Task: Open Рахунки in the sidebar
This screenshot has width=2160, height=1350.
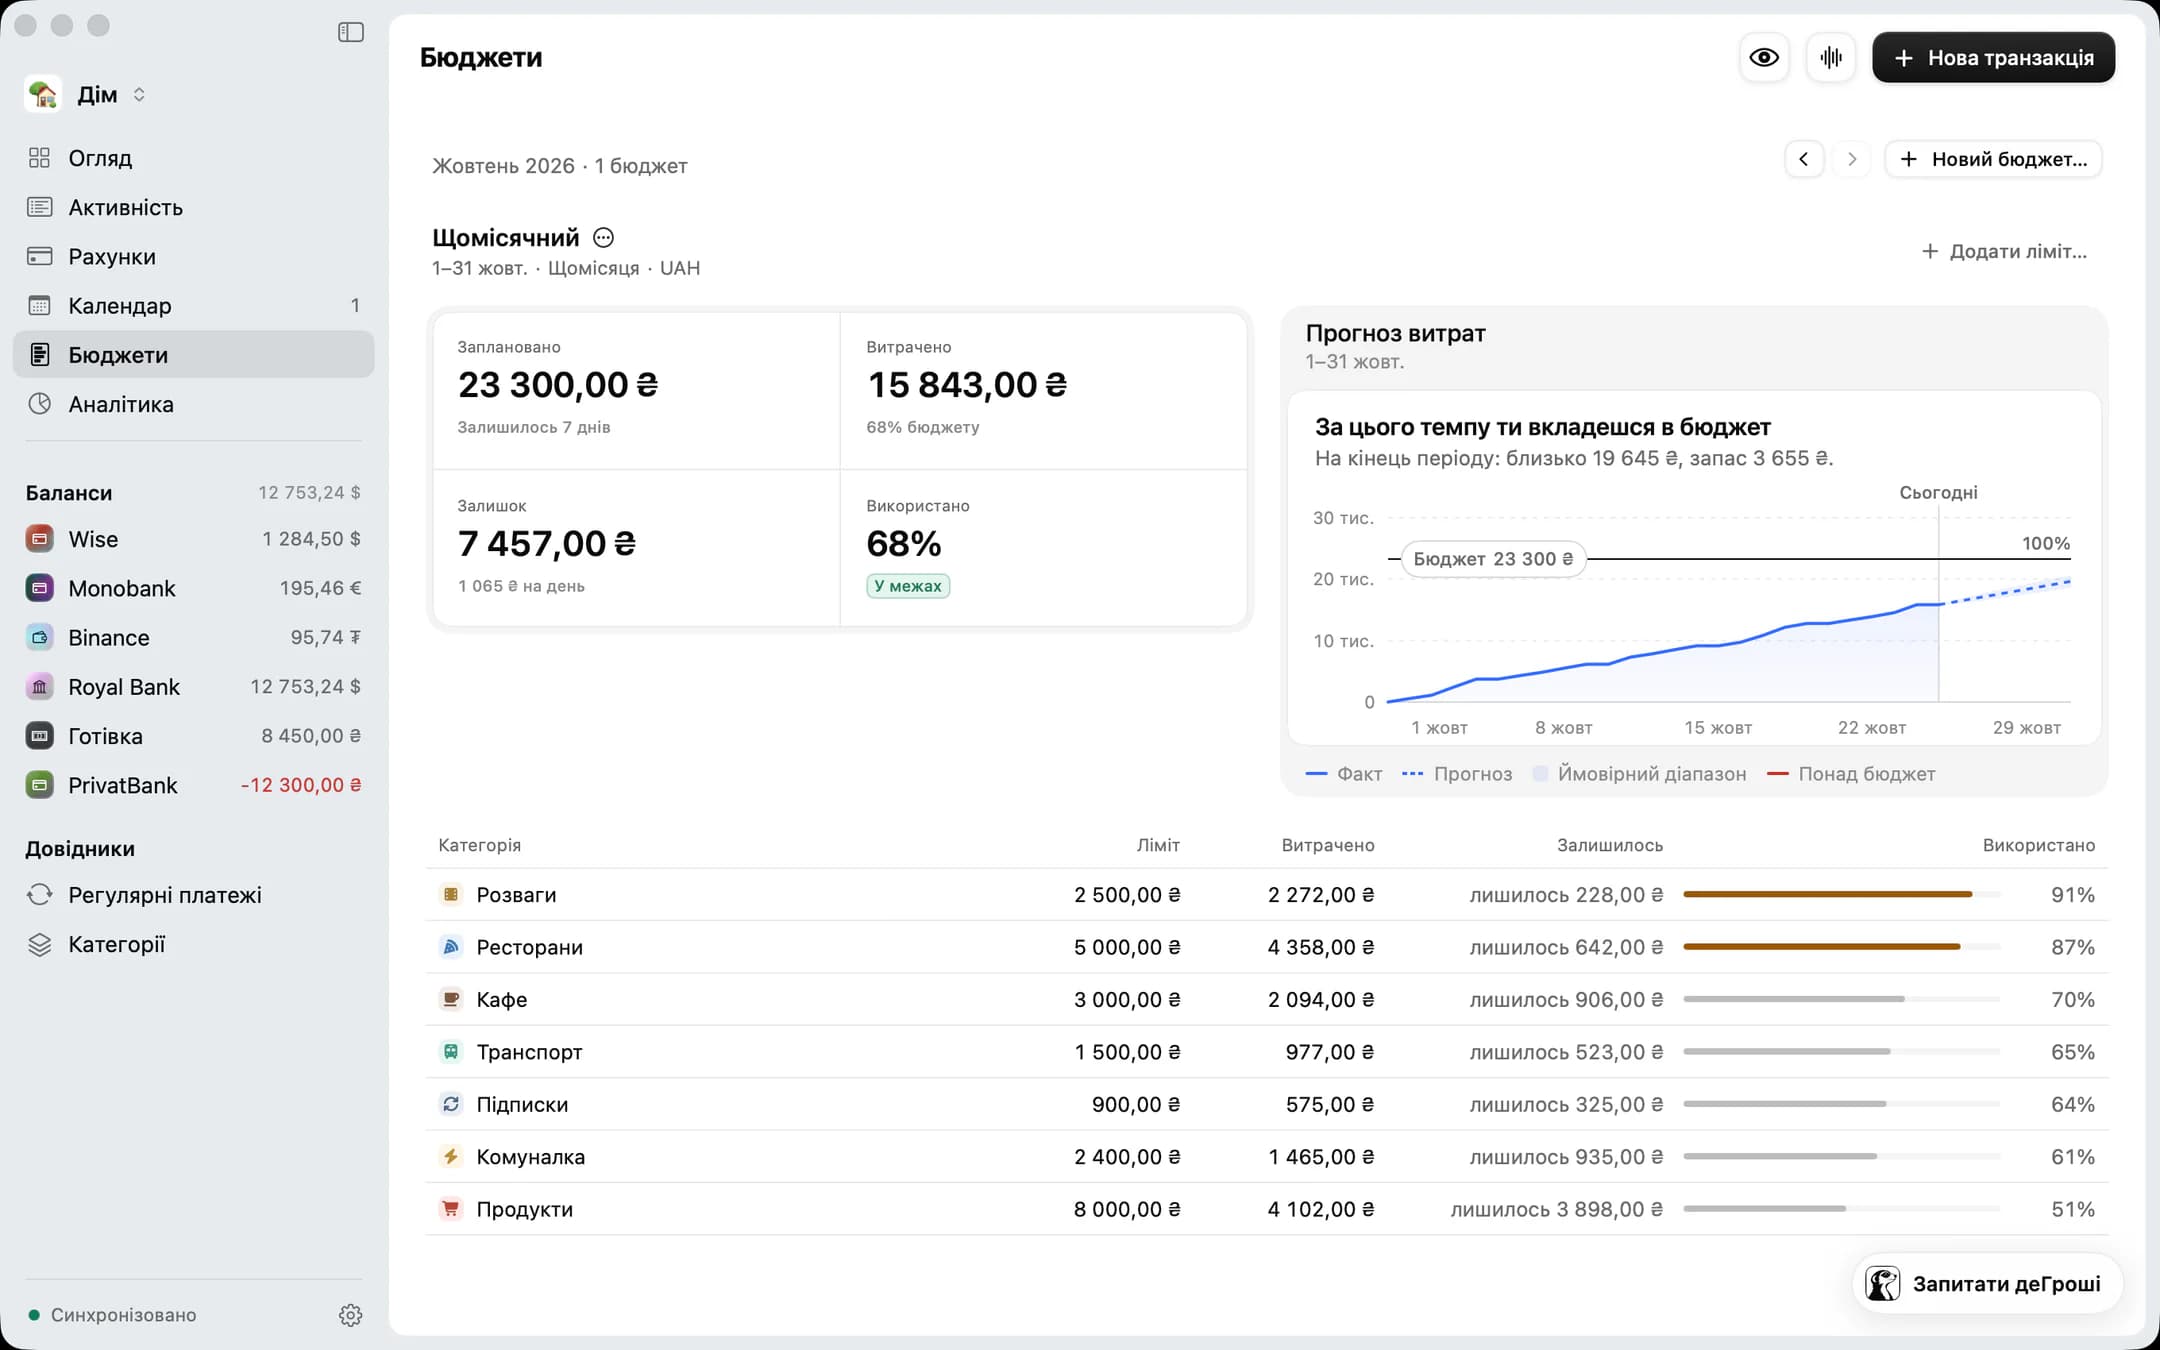Action: [x=194, y=256]
